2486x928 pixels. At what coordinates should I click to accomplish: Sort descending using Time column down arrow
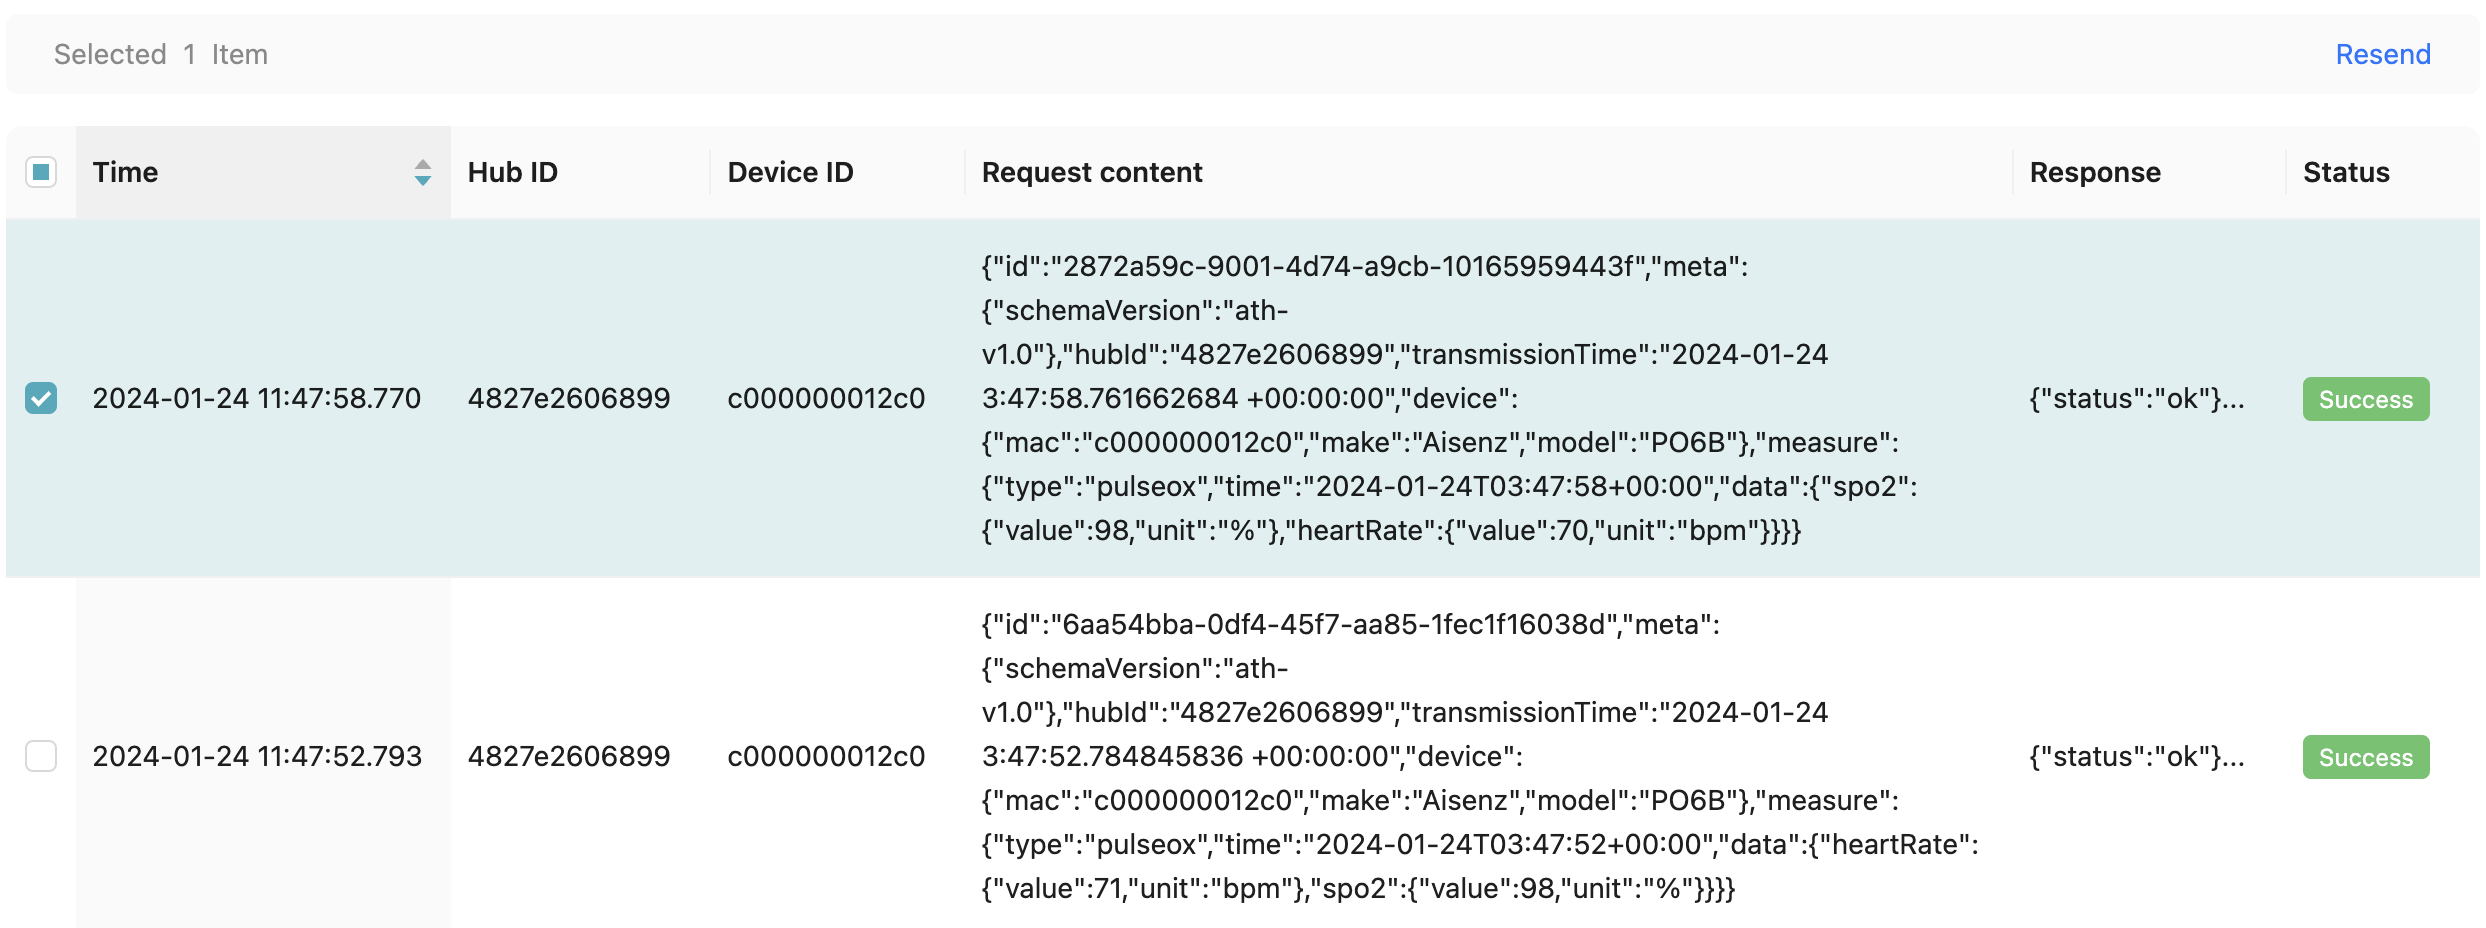423,181
